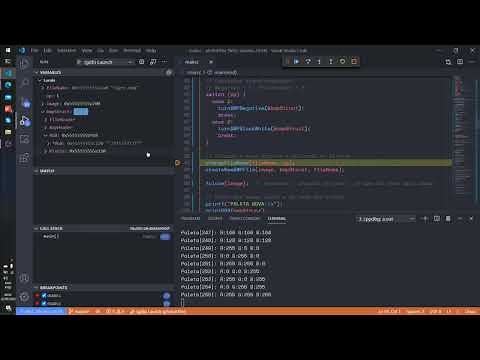Image resolution: width=480 pixels, height=360 pixels.
Task: Toggle the first breakpoint checkbox
Action: coord(44,295)
